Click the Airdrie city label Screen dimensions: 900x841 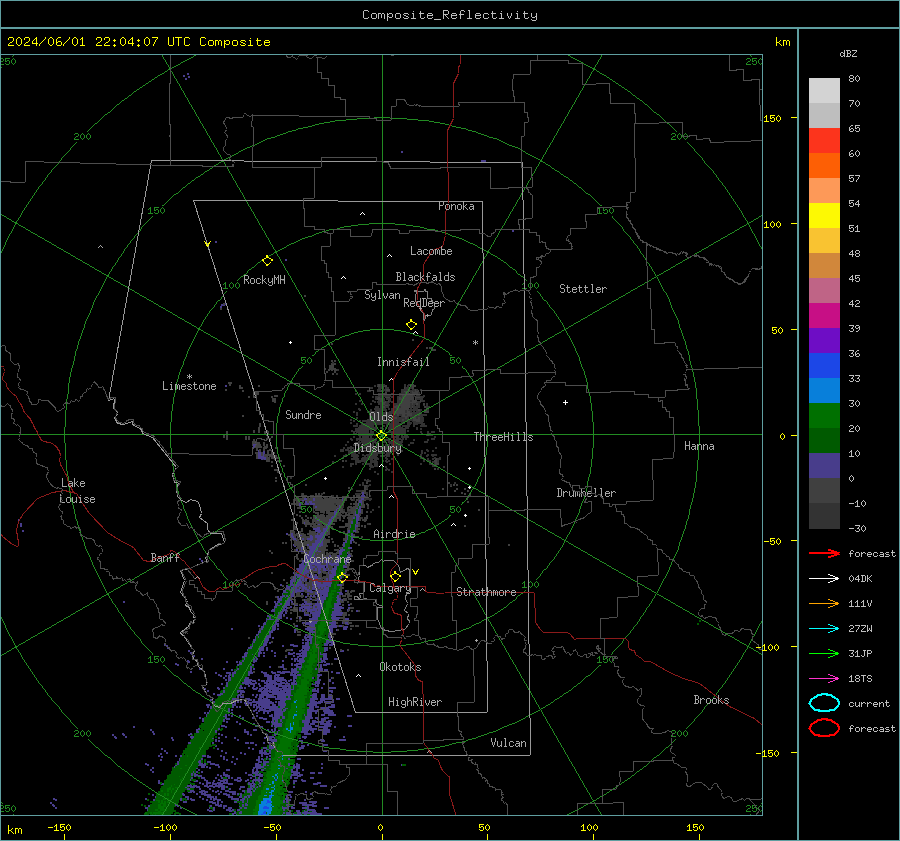click(x=394, y=534)
